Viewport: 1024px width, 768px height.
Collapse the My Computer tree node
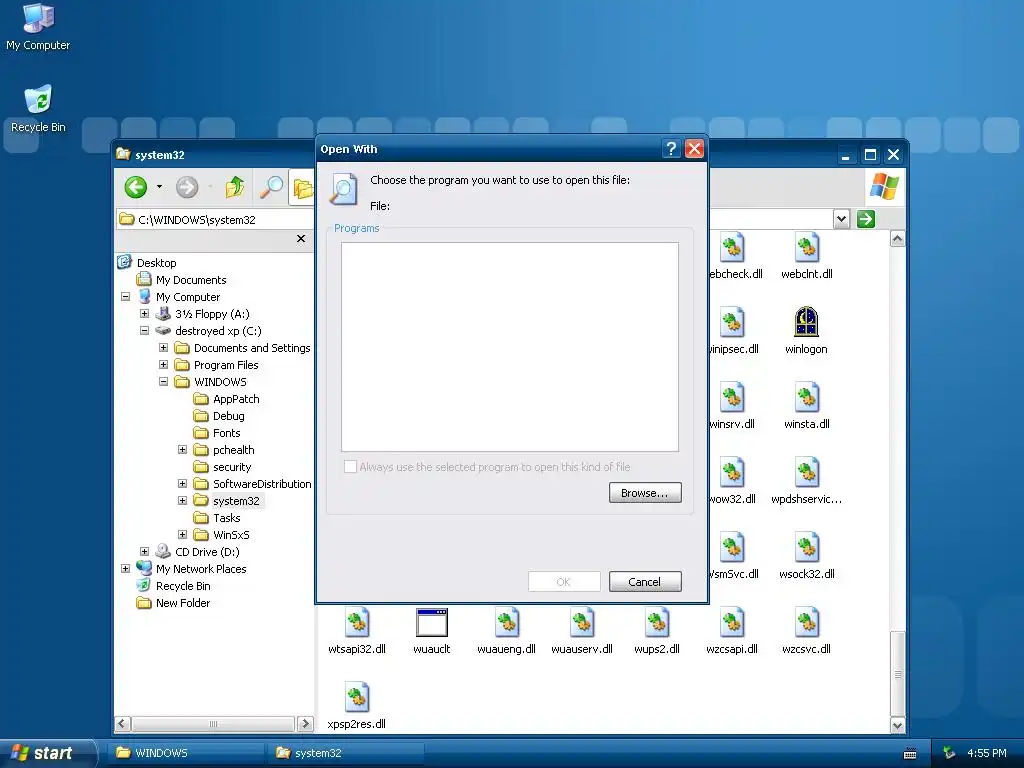tap(125, 296)
